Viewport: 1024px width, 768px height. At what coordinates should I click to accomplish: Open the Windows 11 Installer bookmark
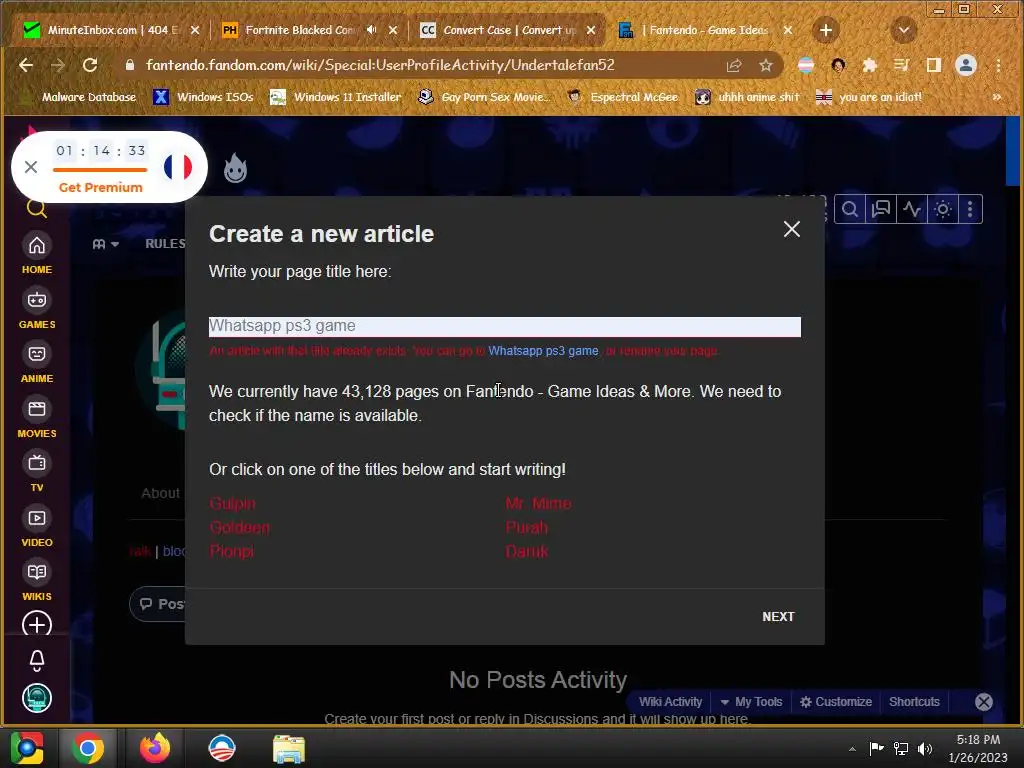tap(336, 97)
